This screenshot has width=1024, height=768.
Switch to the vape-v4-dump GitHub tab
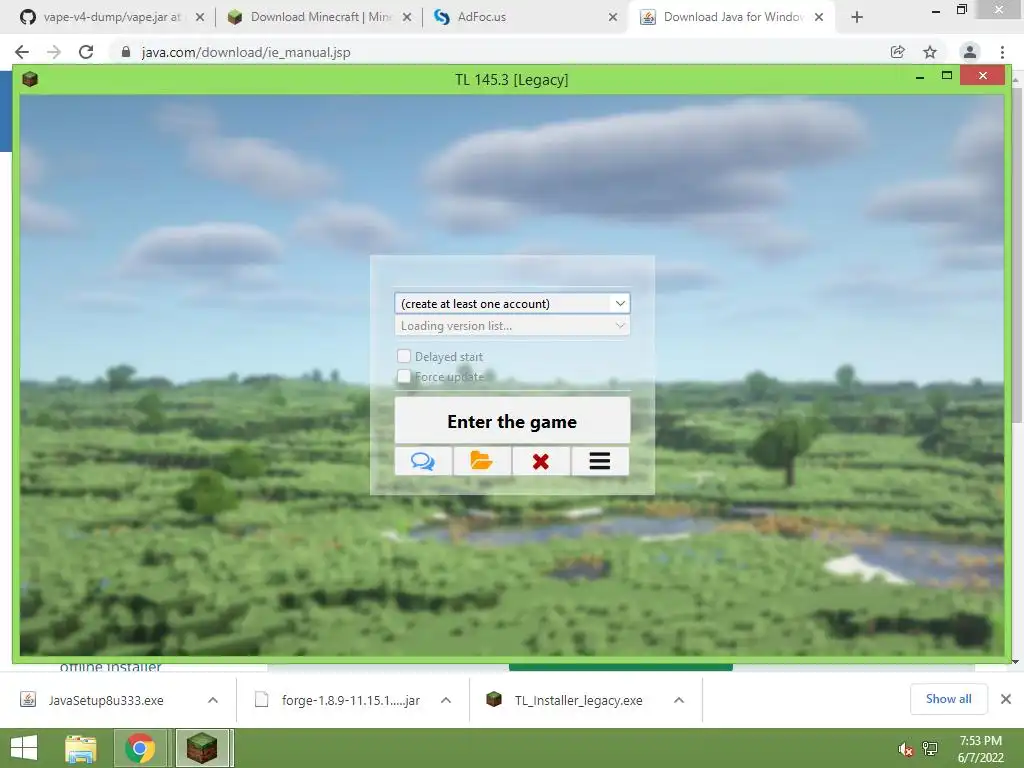[x=111, y=17]
